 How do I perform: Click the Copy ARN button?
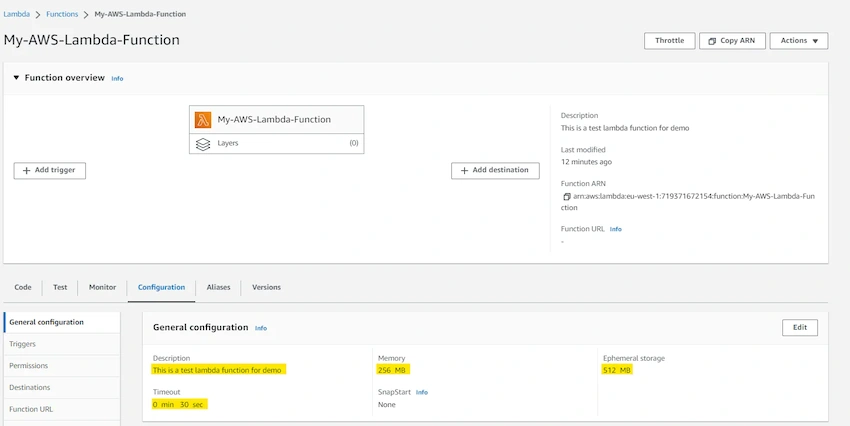(x=732, y=41)
